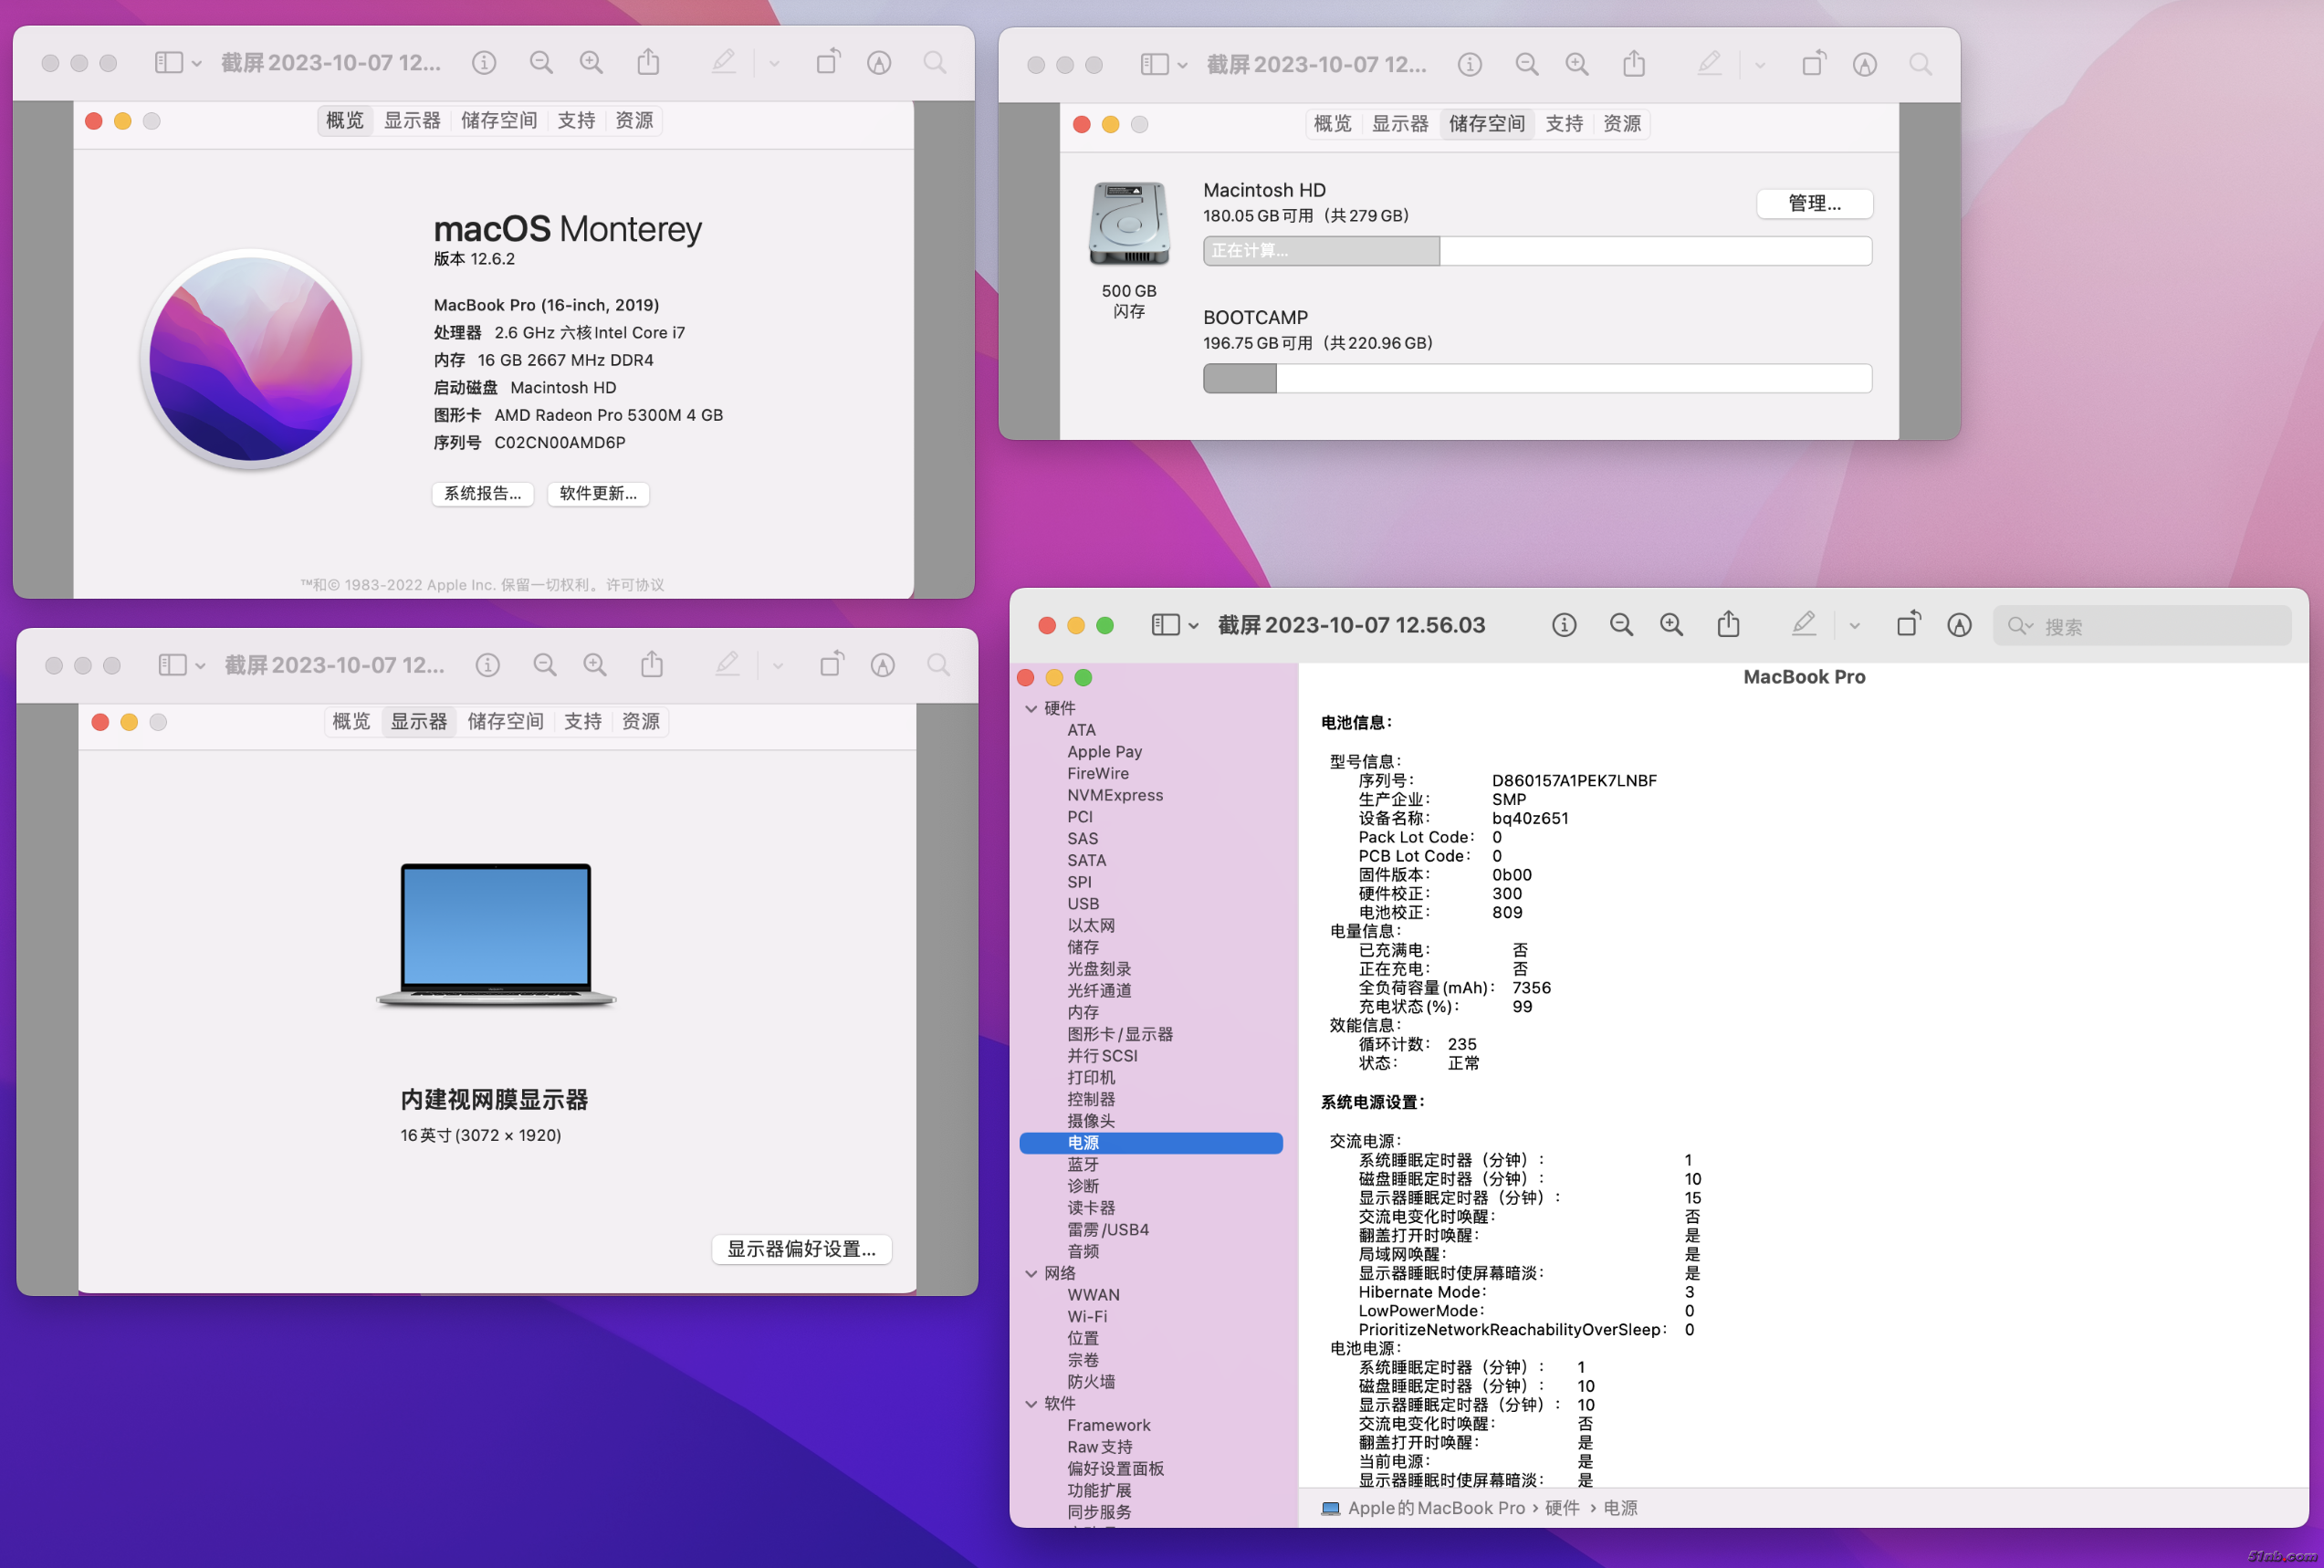Open sidebar view dropdown in 12.56.03 window
2324x1568 pixels.
tap(1193, 626)
